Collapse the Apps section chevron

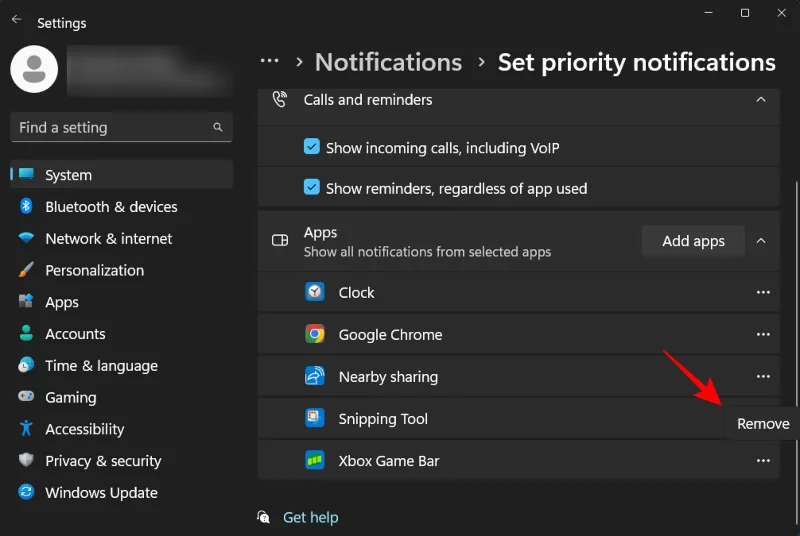point(761,241)
